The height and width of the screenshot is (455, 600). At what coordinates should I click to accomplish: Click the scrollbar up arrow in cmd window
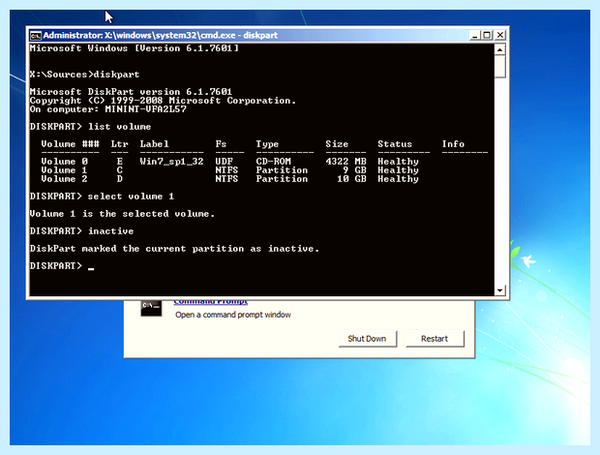(500, 50)
